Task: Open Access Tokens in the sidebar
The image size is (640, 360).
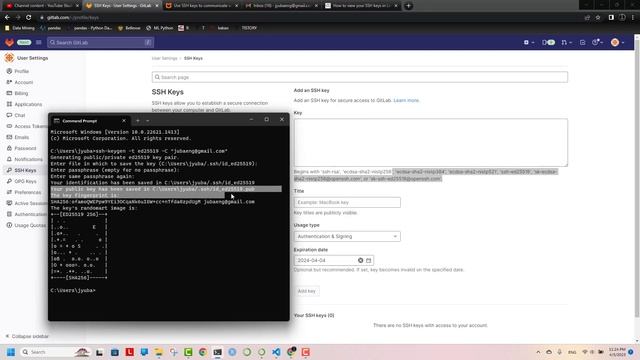Action: coord(31,127)
